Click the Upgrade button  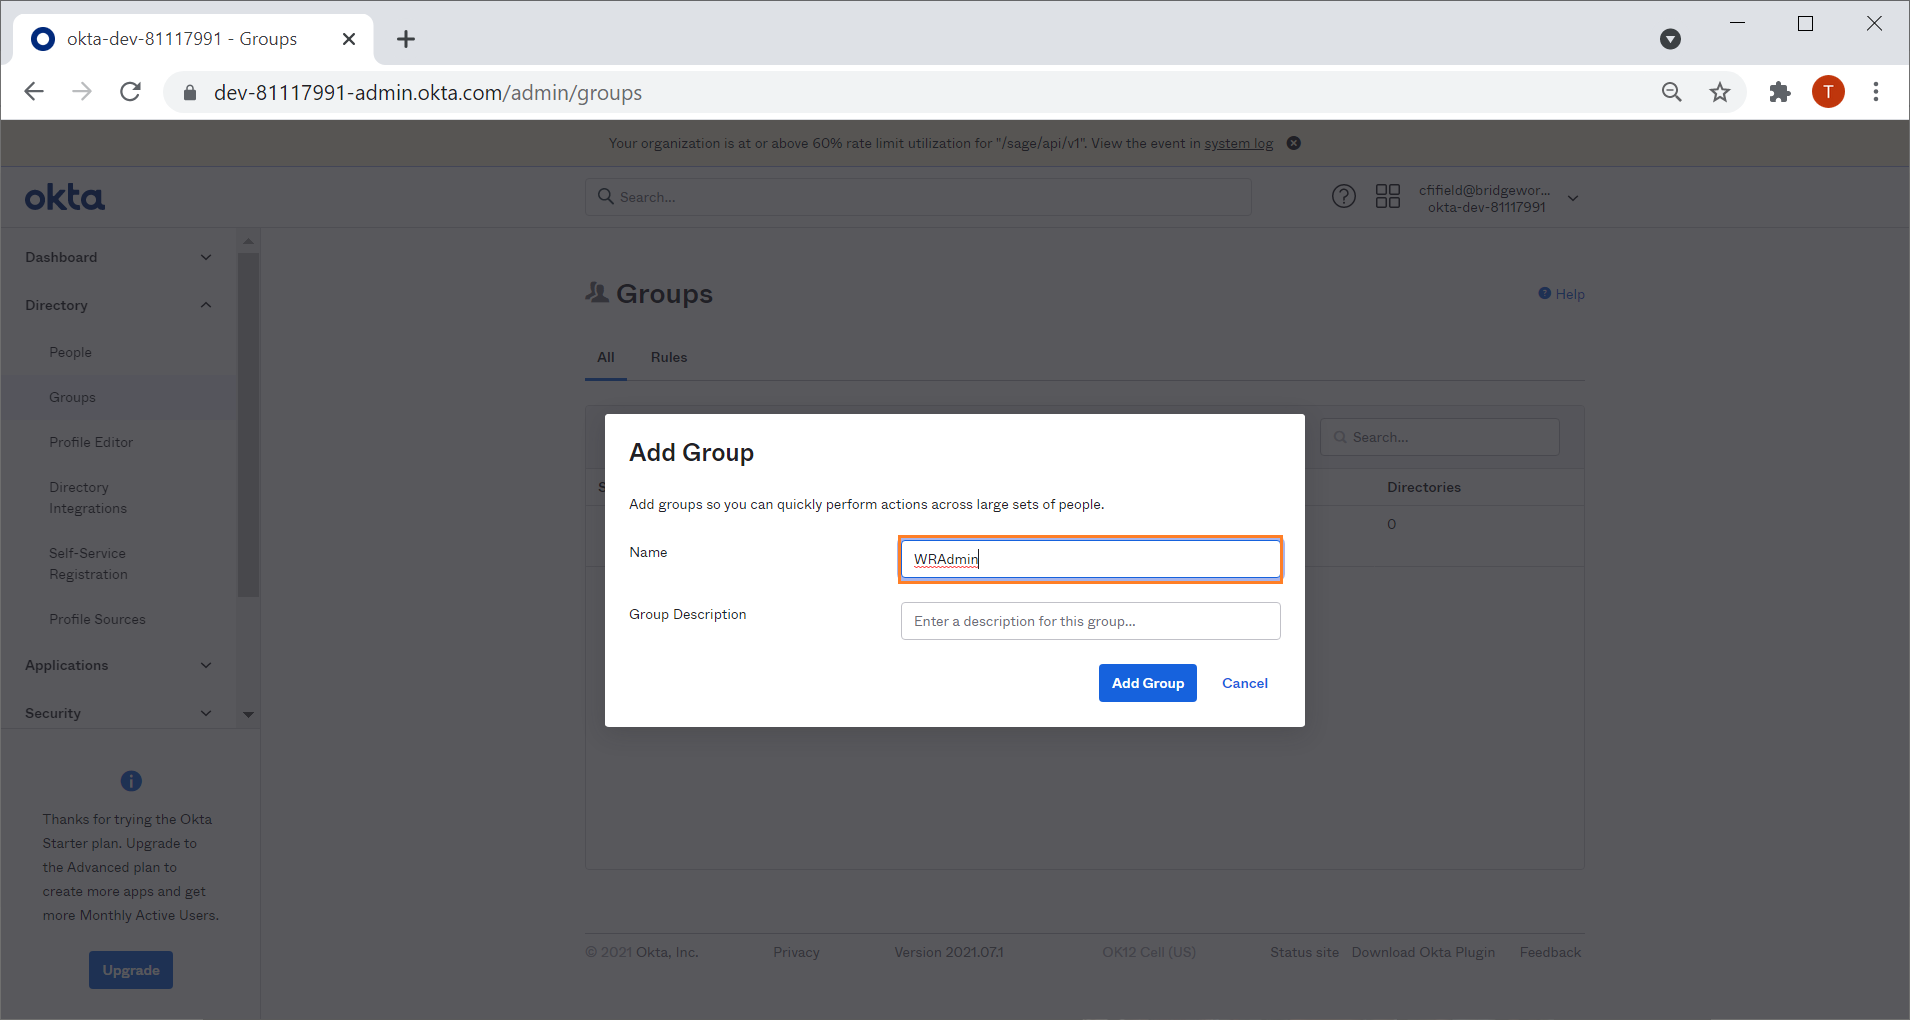(131, 970)
